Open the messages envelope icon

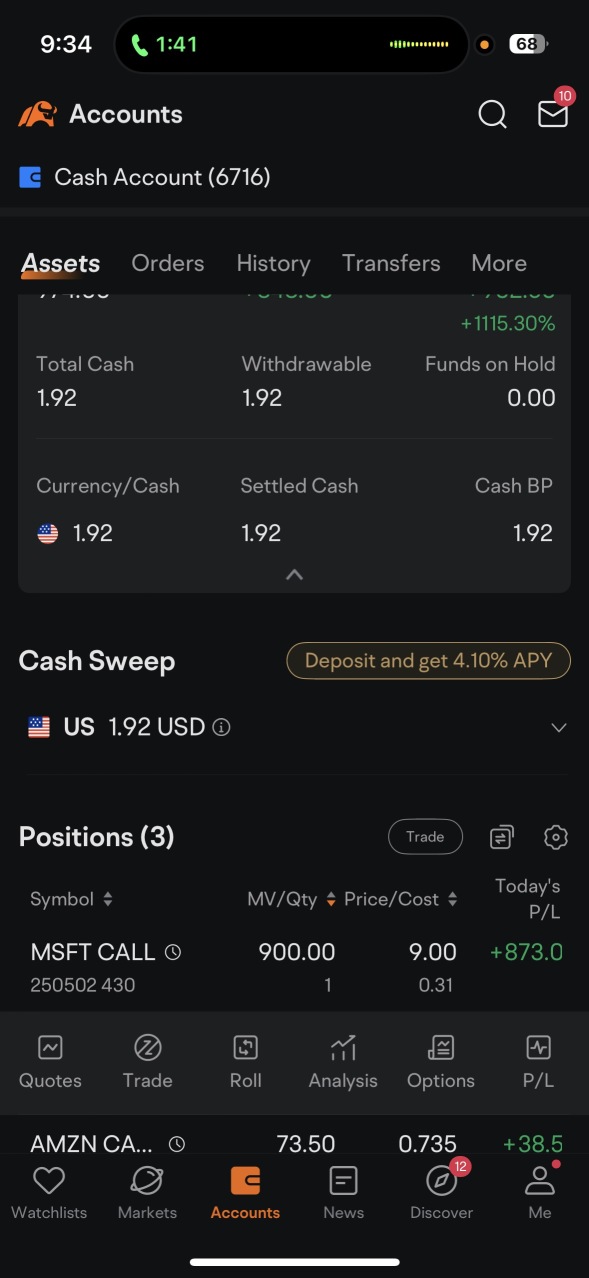coord(553,114)
